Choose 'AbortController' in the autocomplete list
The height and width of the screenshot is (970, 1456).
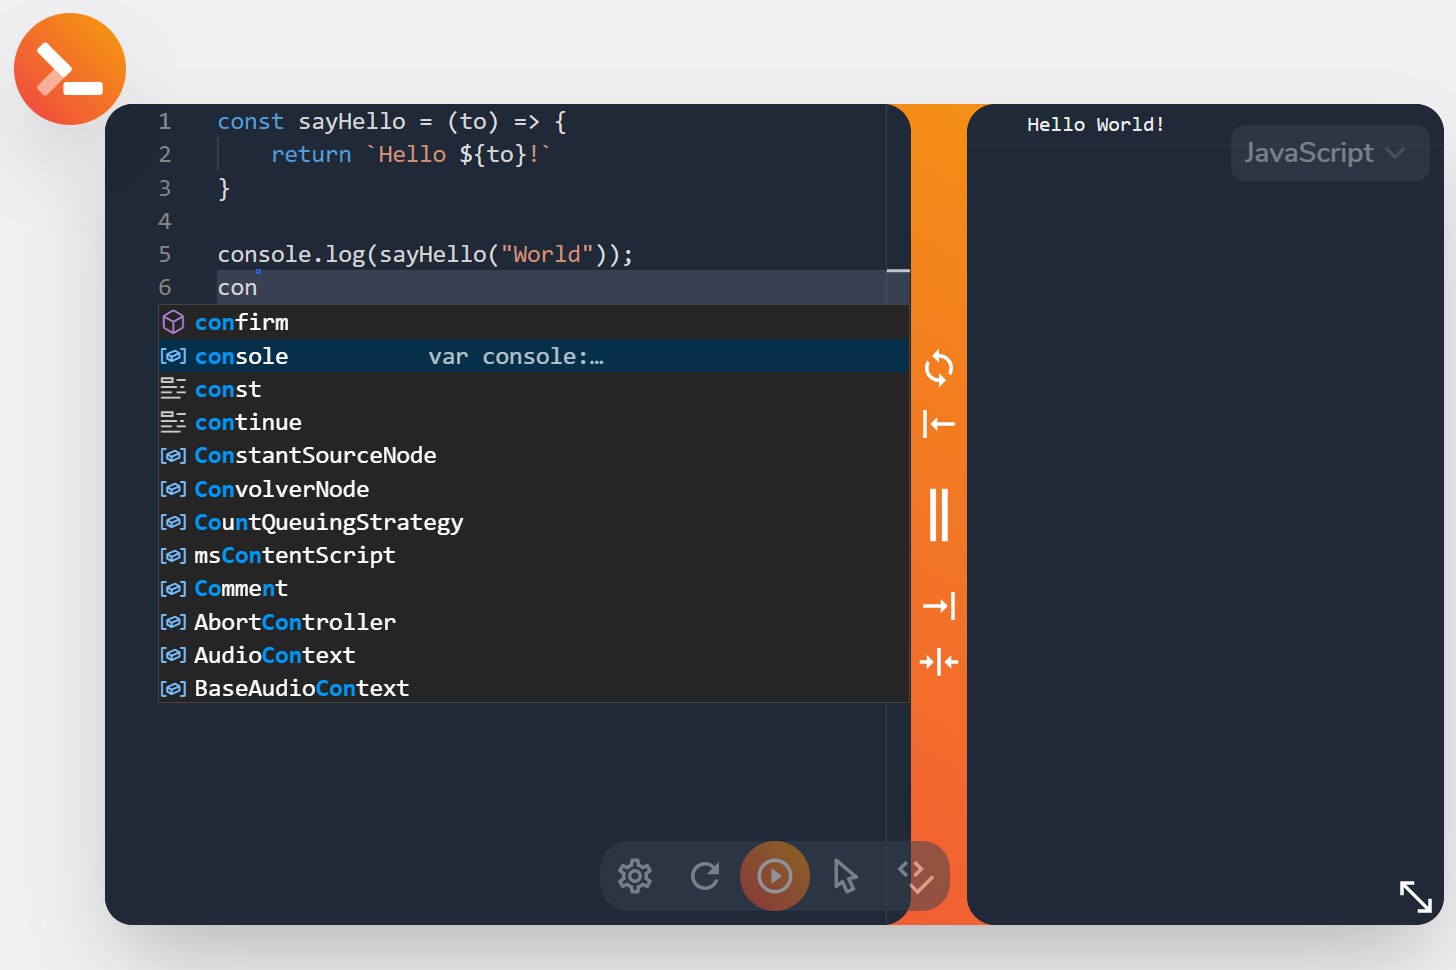pos(295,622)
